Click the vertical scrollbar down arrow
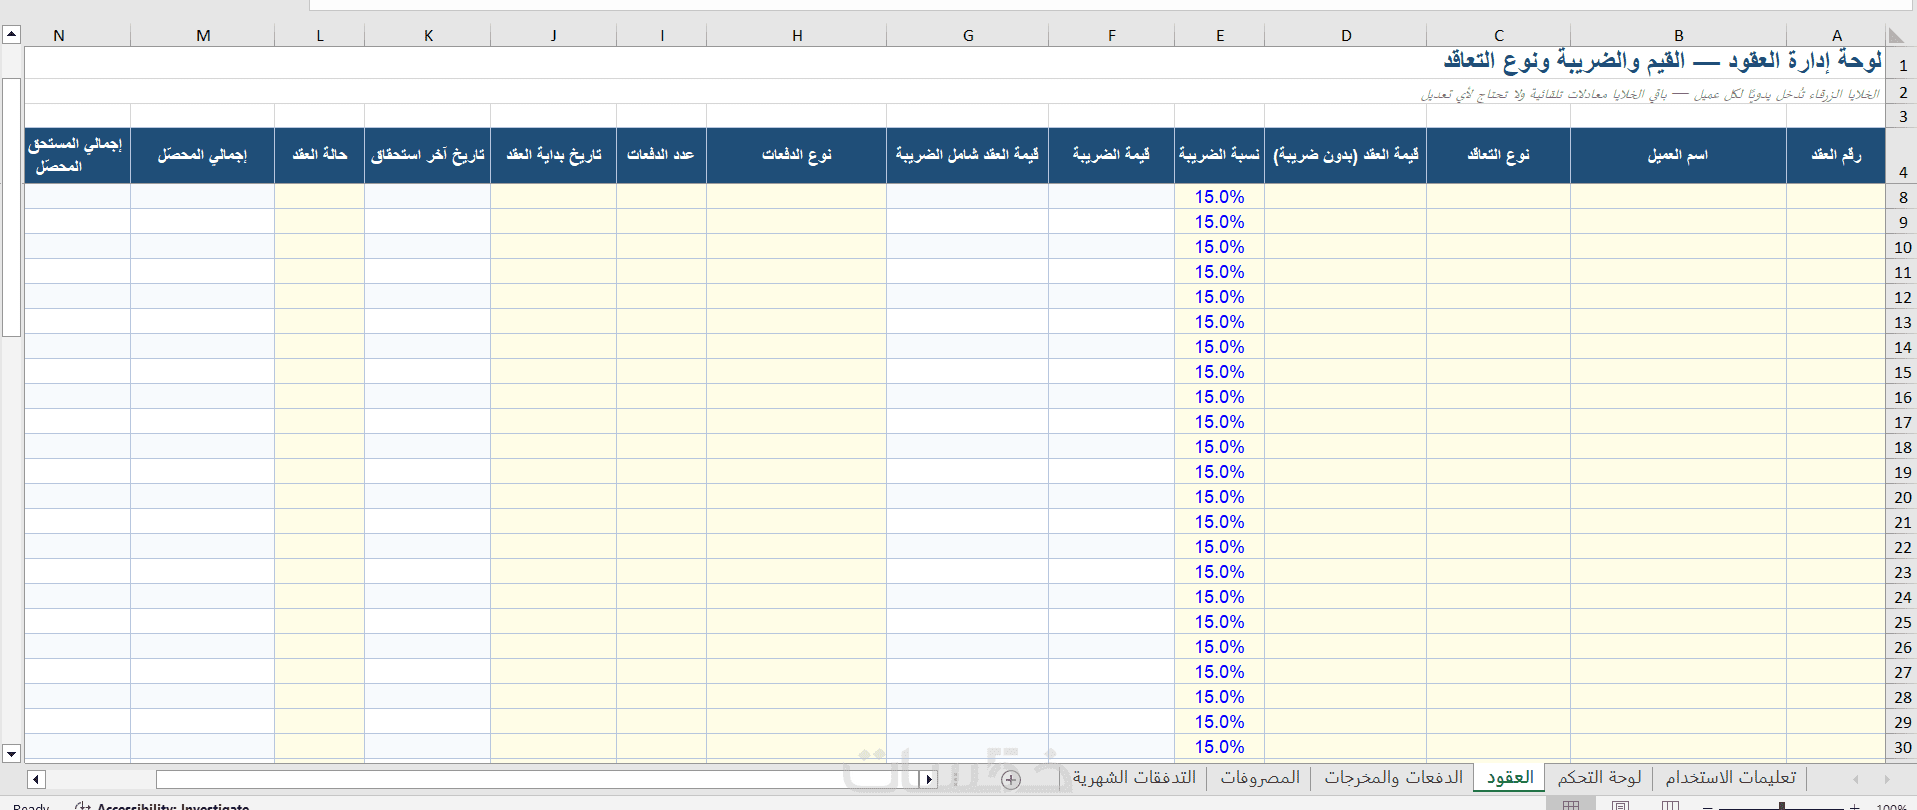 (x=11, y=753)
